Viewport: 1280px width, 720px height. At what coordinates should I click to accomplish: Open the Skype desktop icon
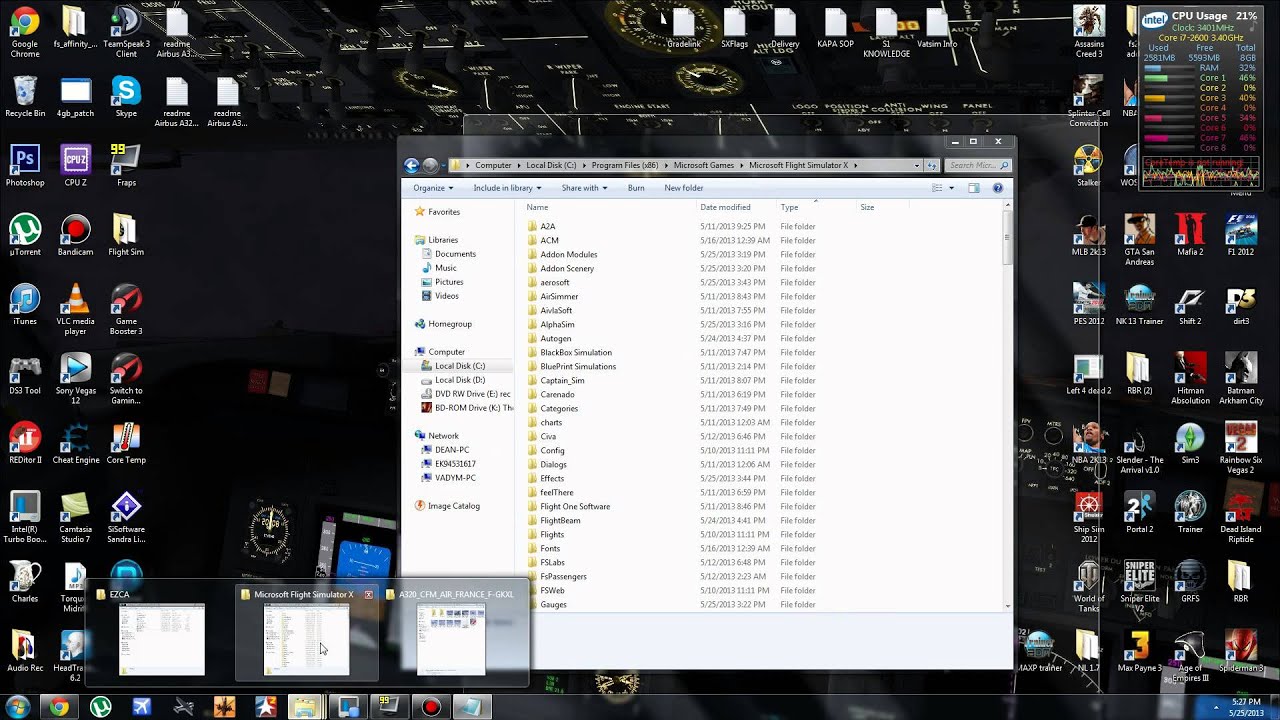126,96
